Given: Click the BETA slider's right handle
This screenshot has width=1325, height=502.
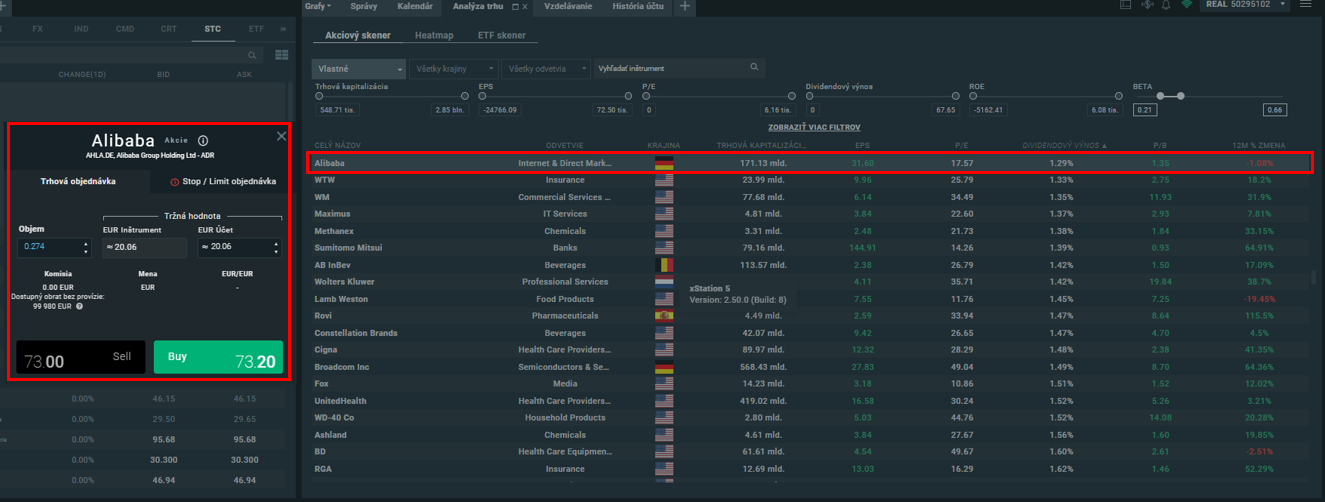Looking at the screenshot, I should point(1181,96).
